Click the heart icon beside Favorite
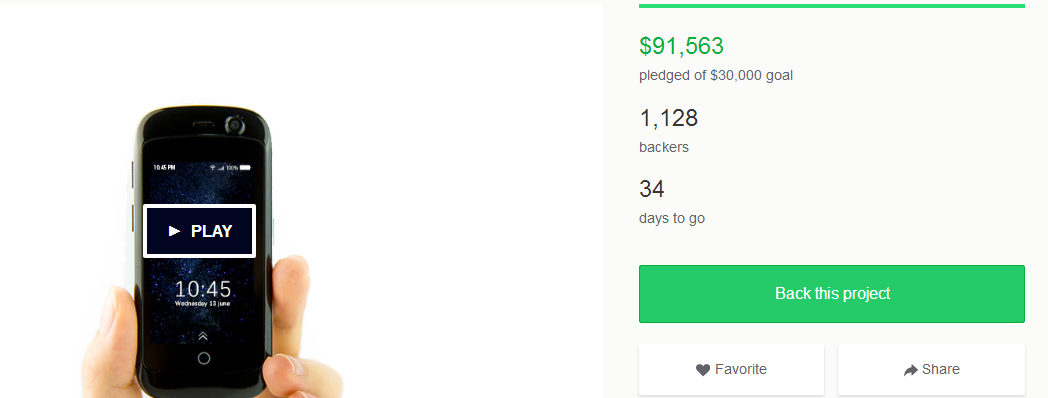1048x398 pixels. coord(702,370)
